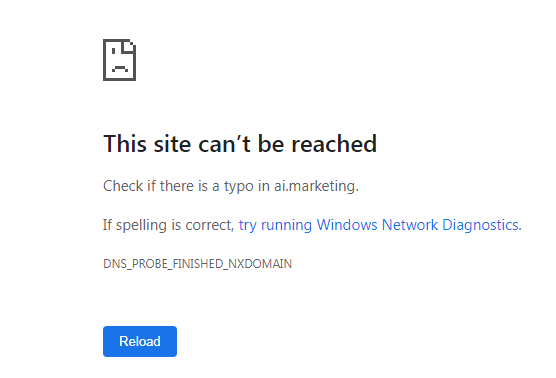Click the word "typo" in the message
Image resolution: width=556 pixels, height=378 pixels.
tap(239, 187)
